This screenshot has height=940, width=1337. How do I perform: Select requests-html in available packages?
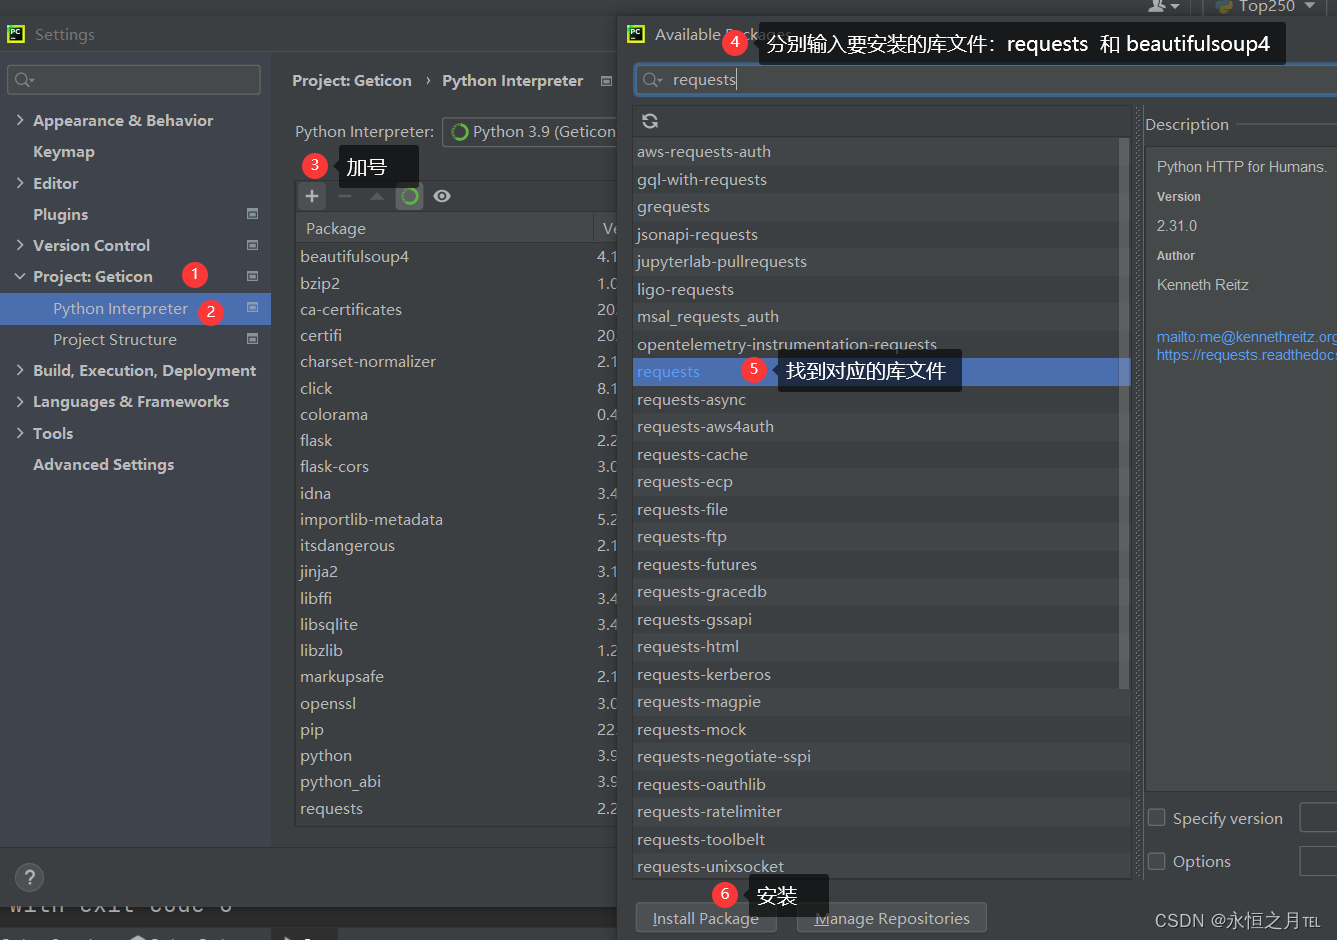[882, 647]
